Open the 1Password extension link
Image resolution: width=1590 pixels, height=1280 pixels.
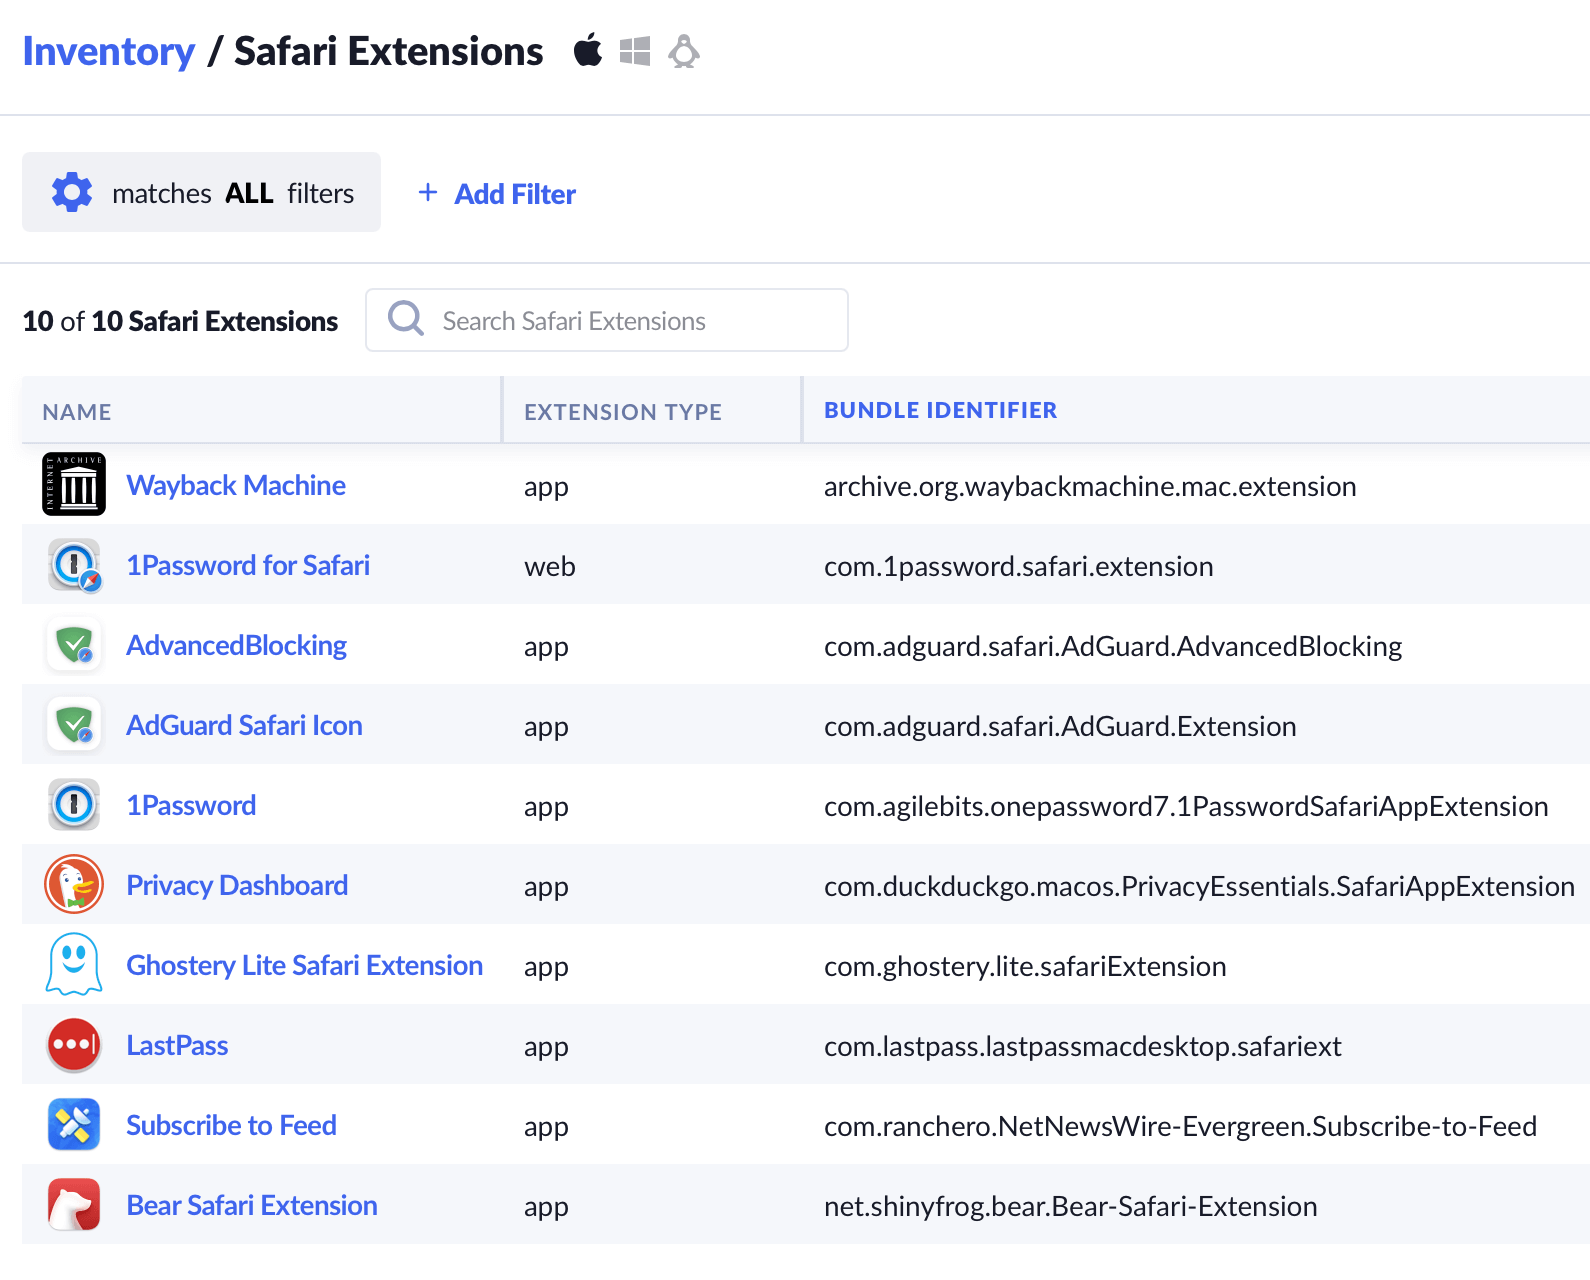pyautogui.click(x=191, y=806)
